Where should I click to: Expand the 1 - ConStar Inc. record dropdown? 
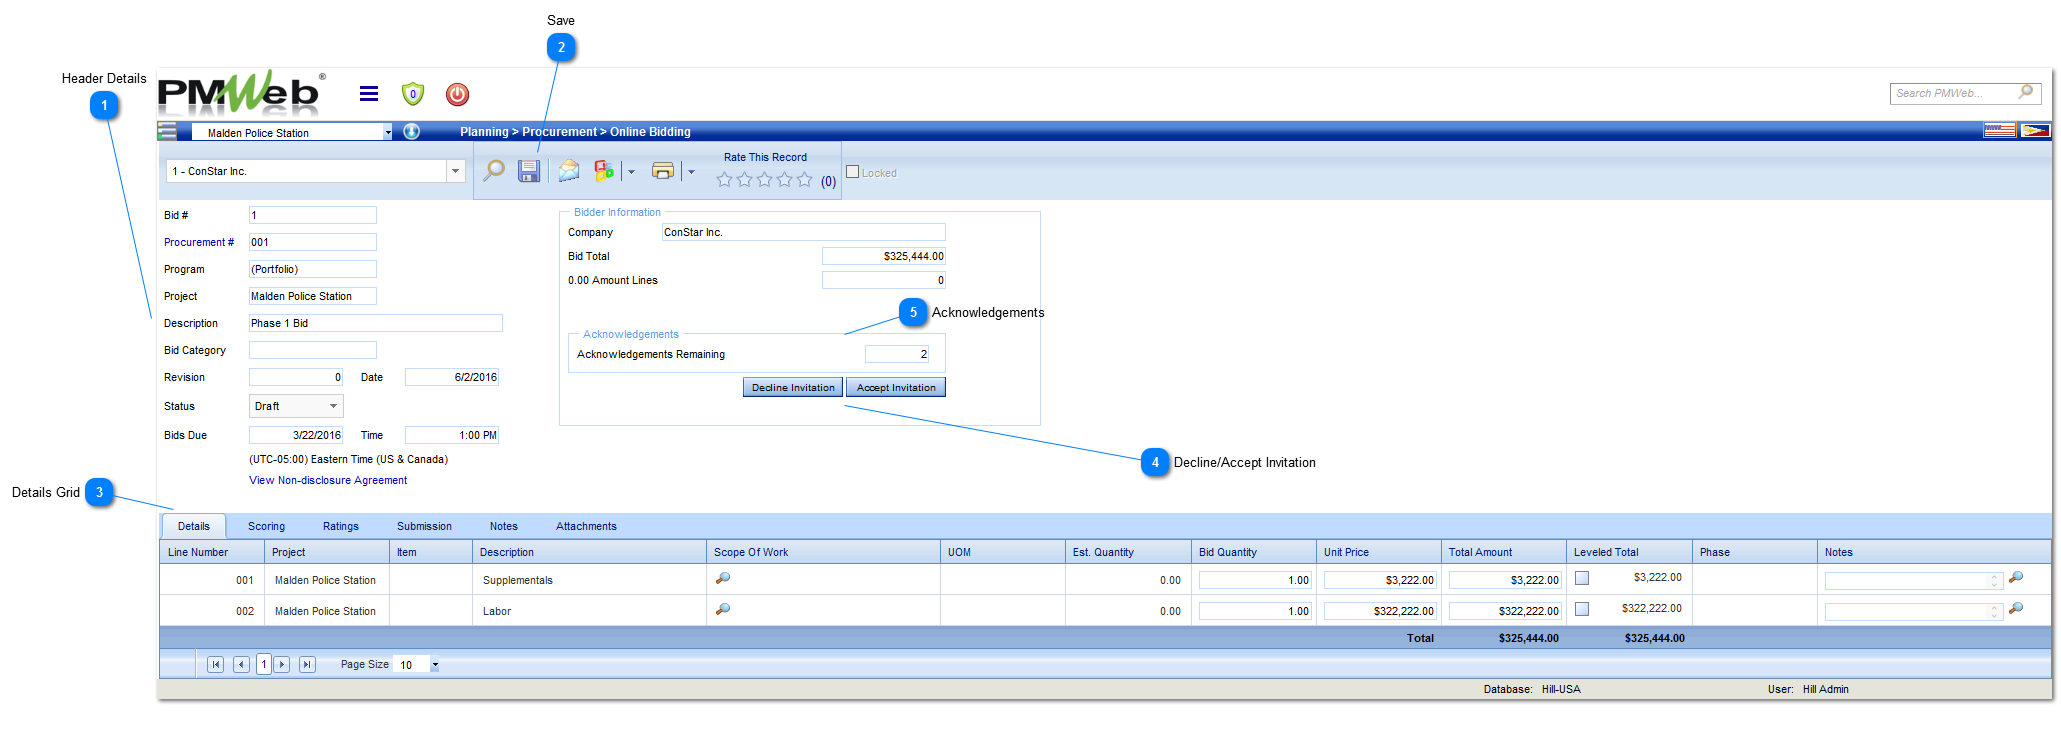456,171
